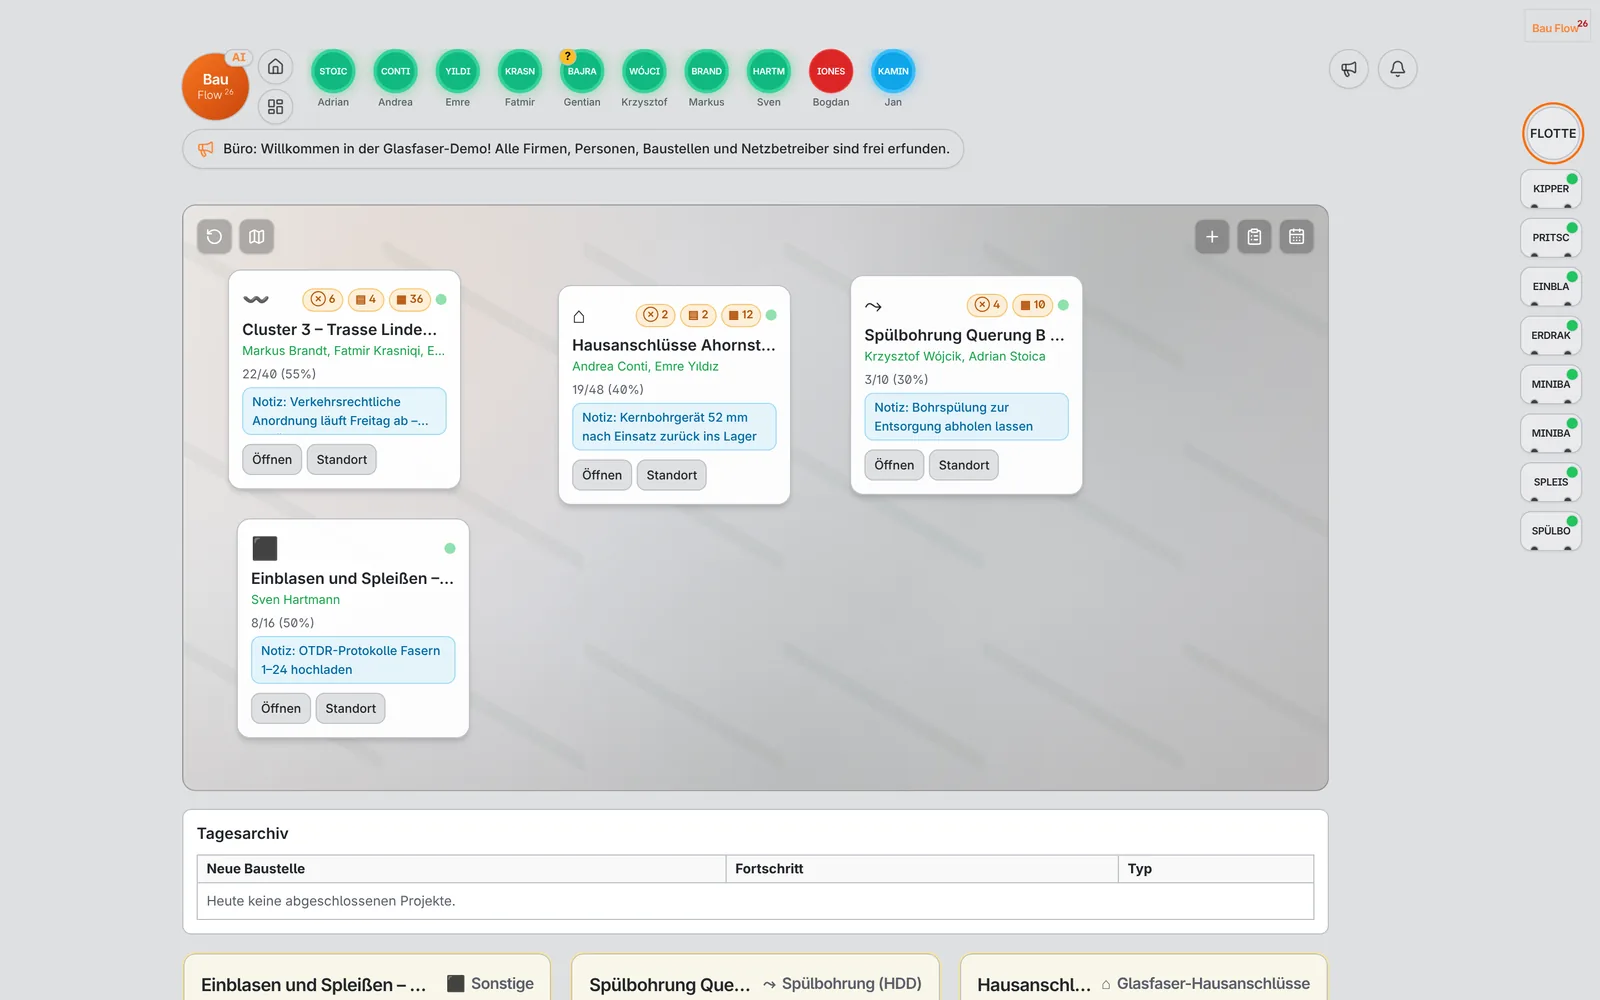1600x1000 pixels.
Task: Open the map view icon
Action: (257, 237)
